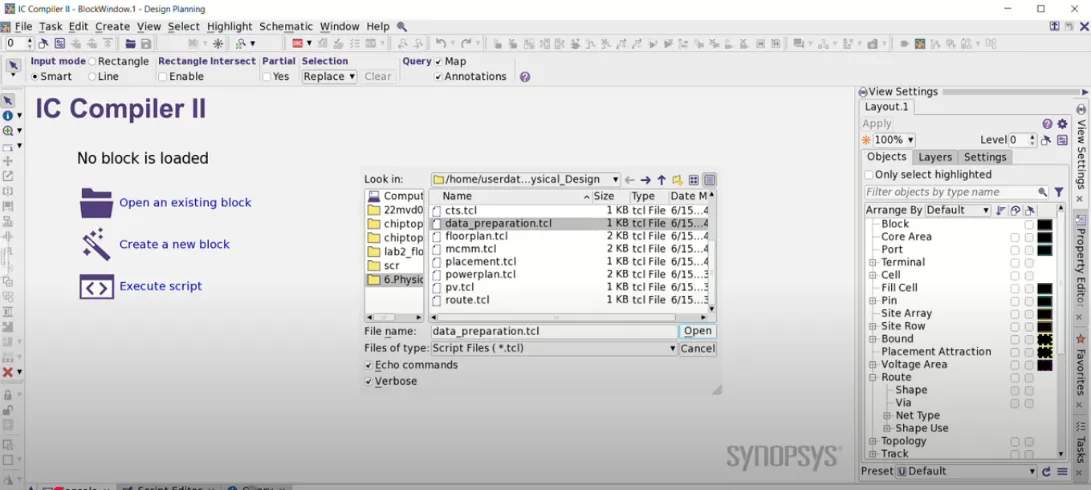Expand the Voltage Area tree node

pyautogui.click(x=873, y=365)
